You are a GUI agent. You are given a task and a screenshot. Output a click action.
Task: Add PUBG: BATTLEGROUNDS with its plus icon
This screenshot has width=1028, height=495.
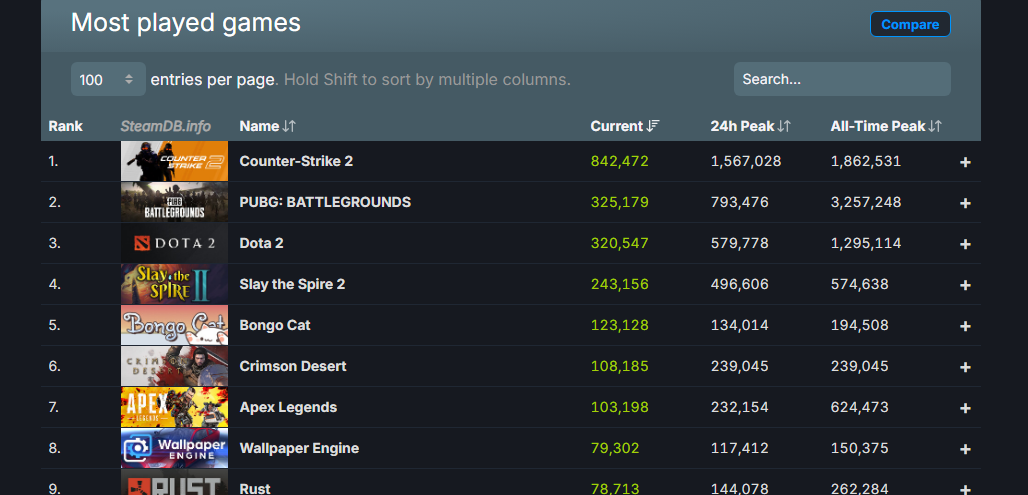pyautogui.click(x=965, y=203)
